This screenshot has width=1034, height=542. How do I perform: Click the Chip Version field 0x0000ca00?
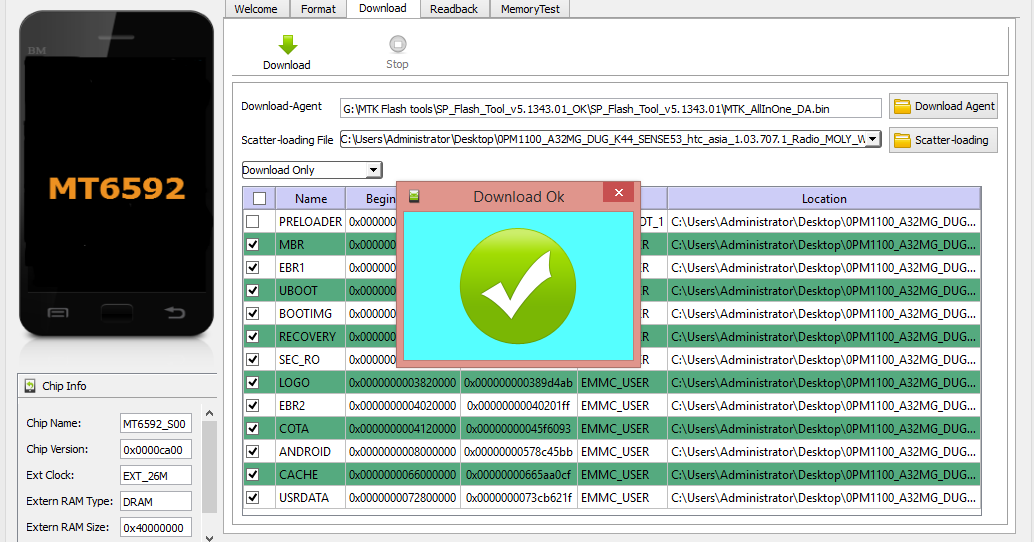[x=156, y=450]
